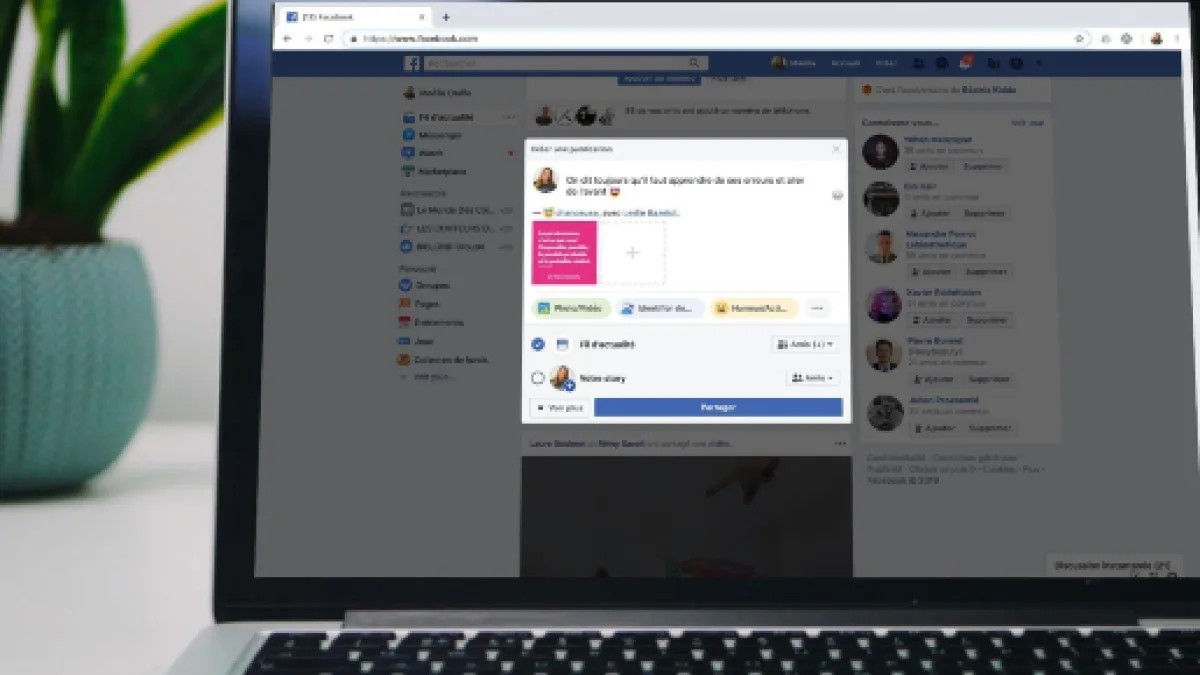
Task: Open the Amis audience dropdown for news feed
Action: (805, 344)
